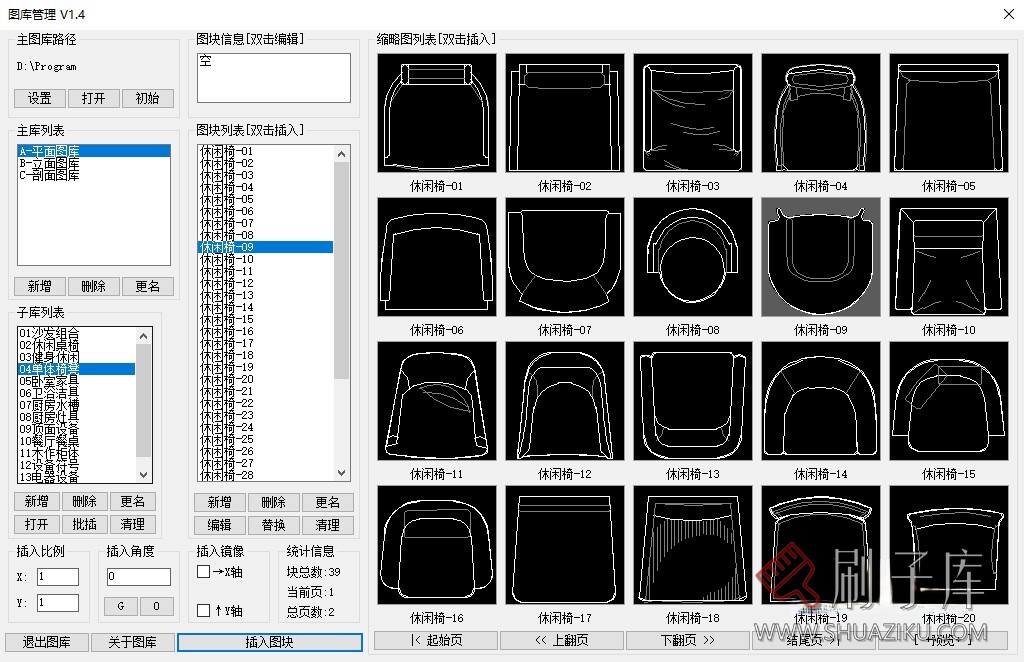Click the 插入角度 angle input field
This screenshot has height=662, width=1024.
point(138,576)
